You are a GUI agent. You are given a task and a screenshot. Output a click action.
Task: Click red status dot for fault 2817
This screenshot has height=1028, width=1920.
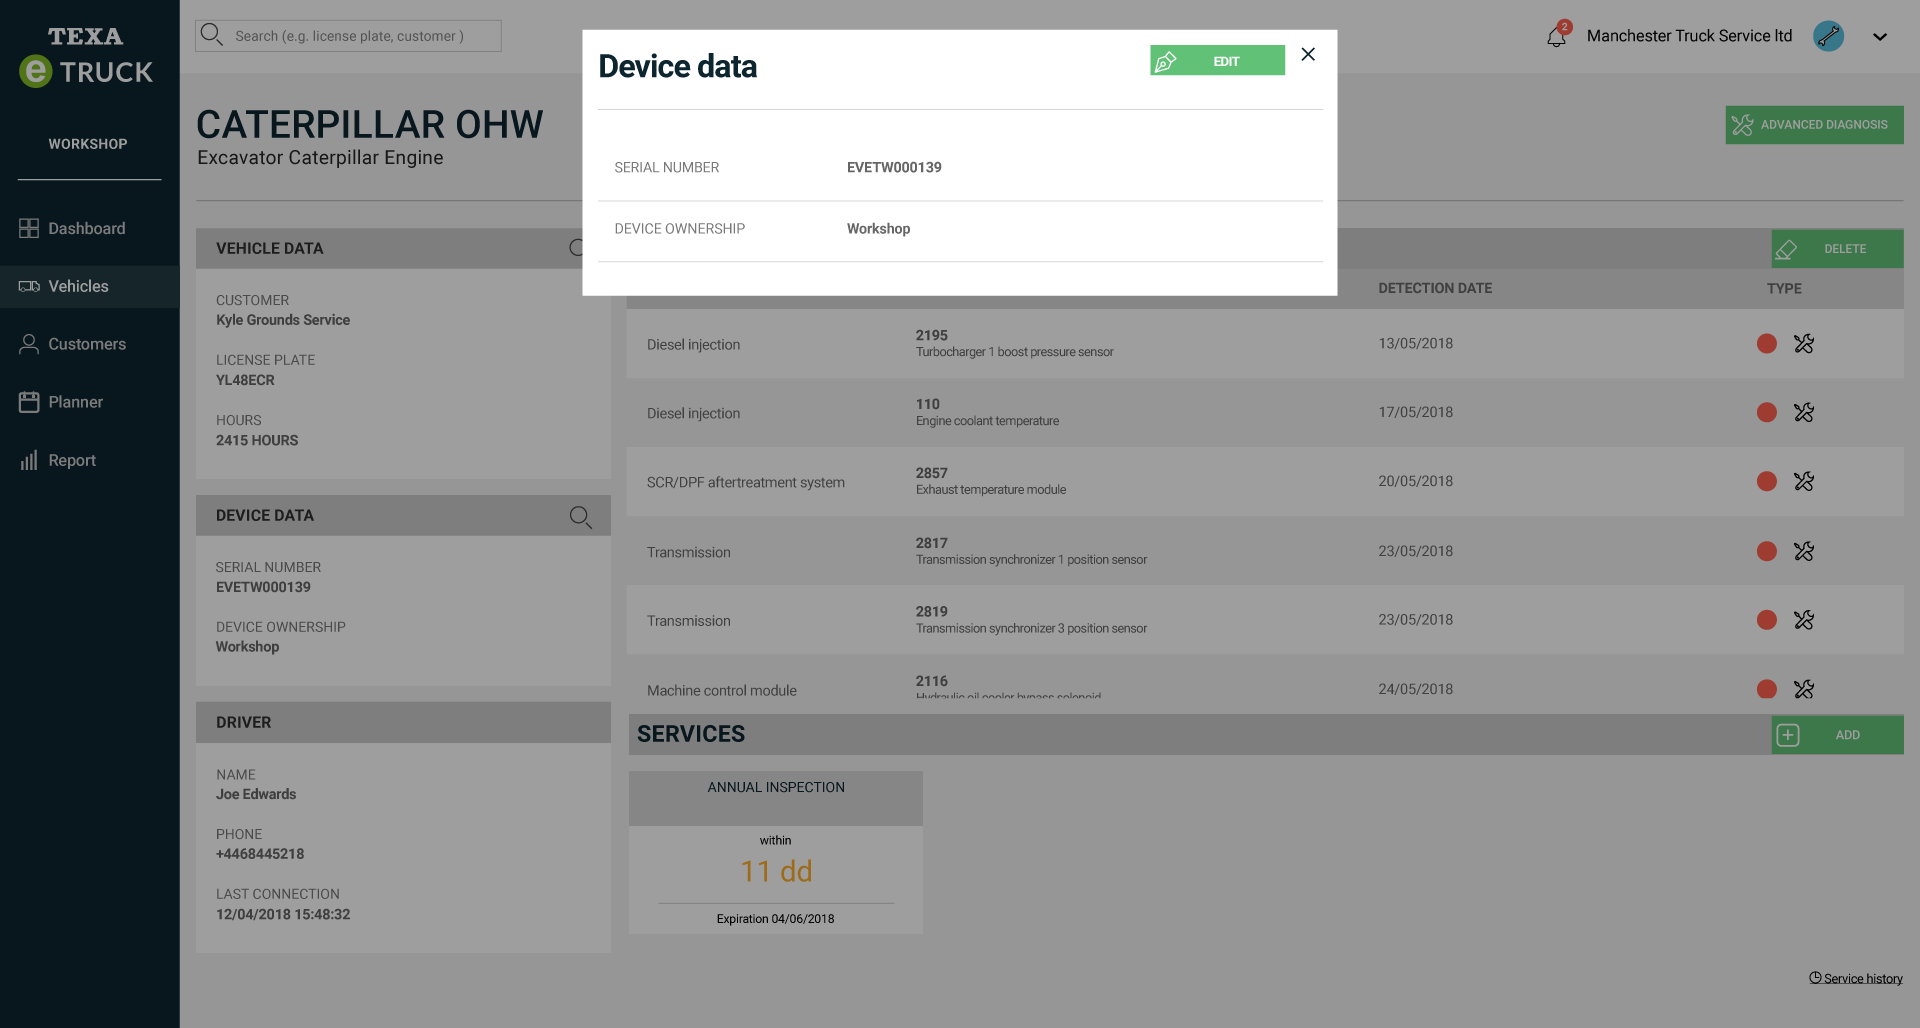point(1767,551)
